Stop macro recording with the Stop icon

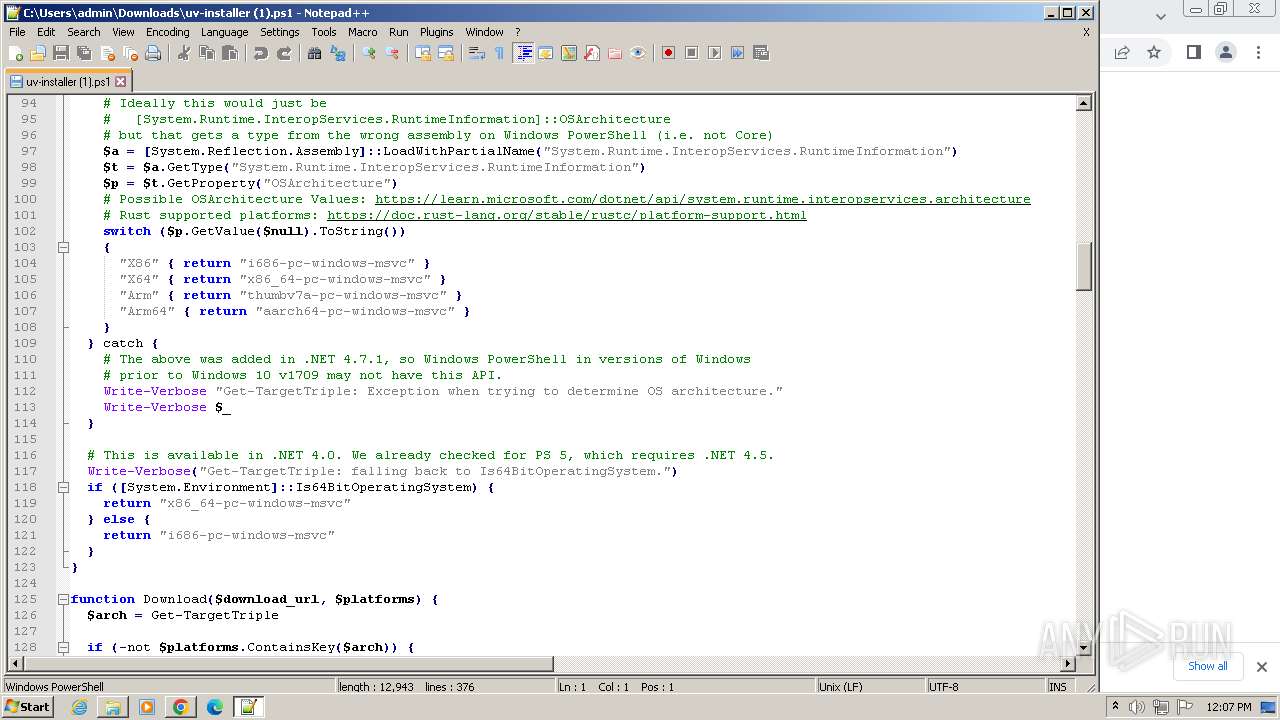(692, 53)
